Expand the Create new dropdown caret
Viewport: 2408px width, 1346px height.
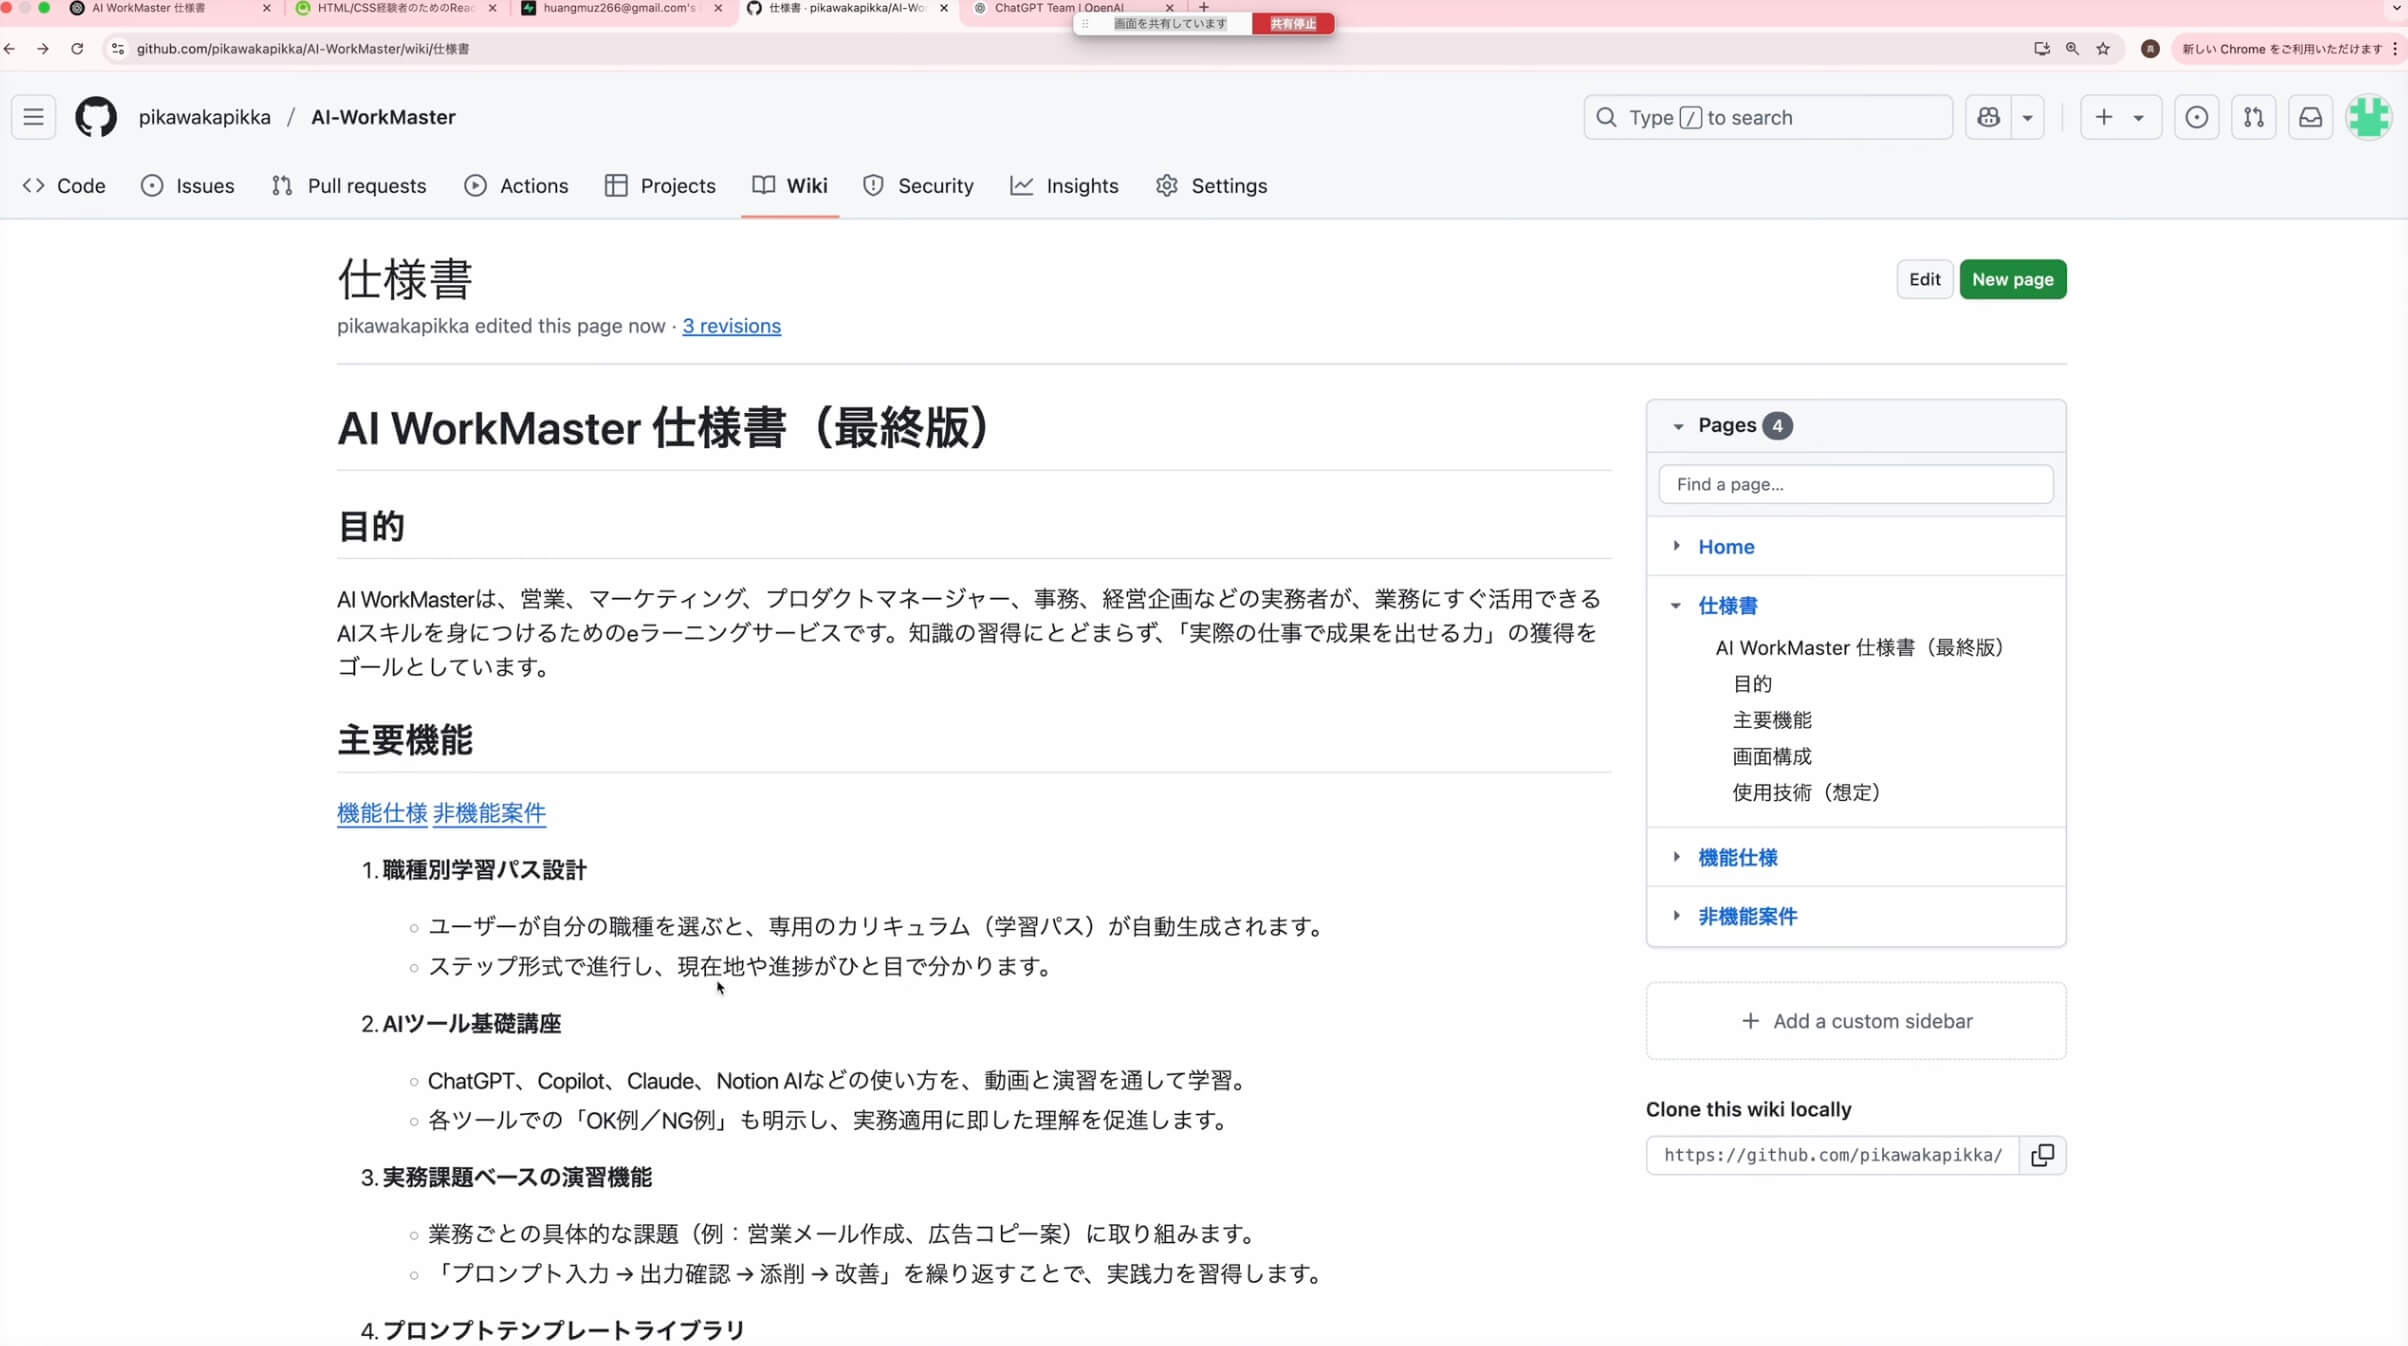[x=2139, y=117]
